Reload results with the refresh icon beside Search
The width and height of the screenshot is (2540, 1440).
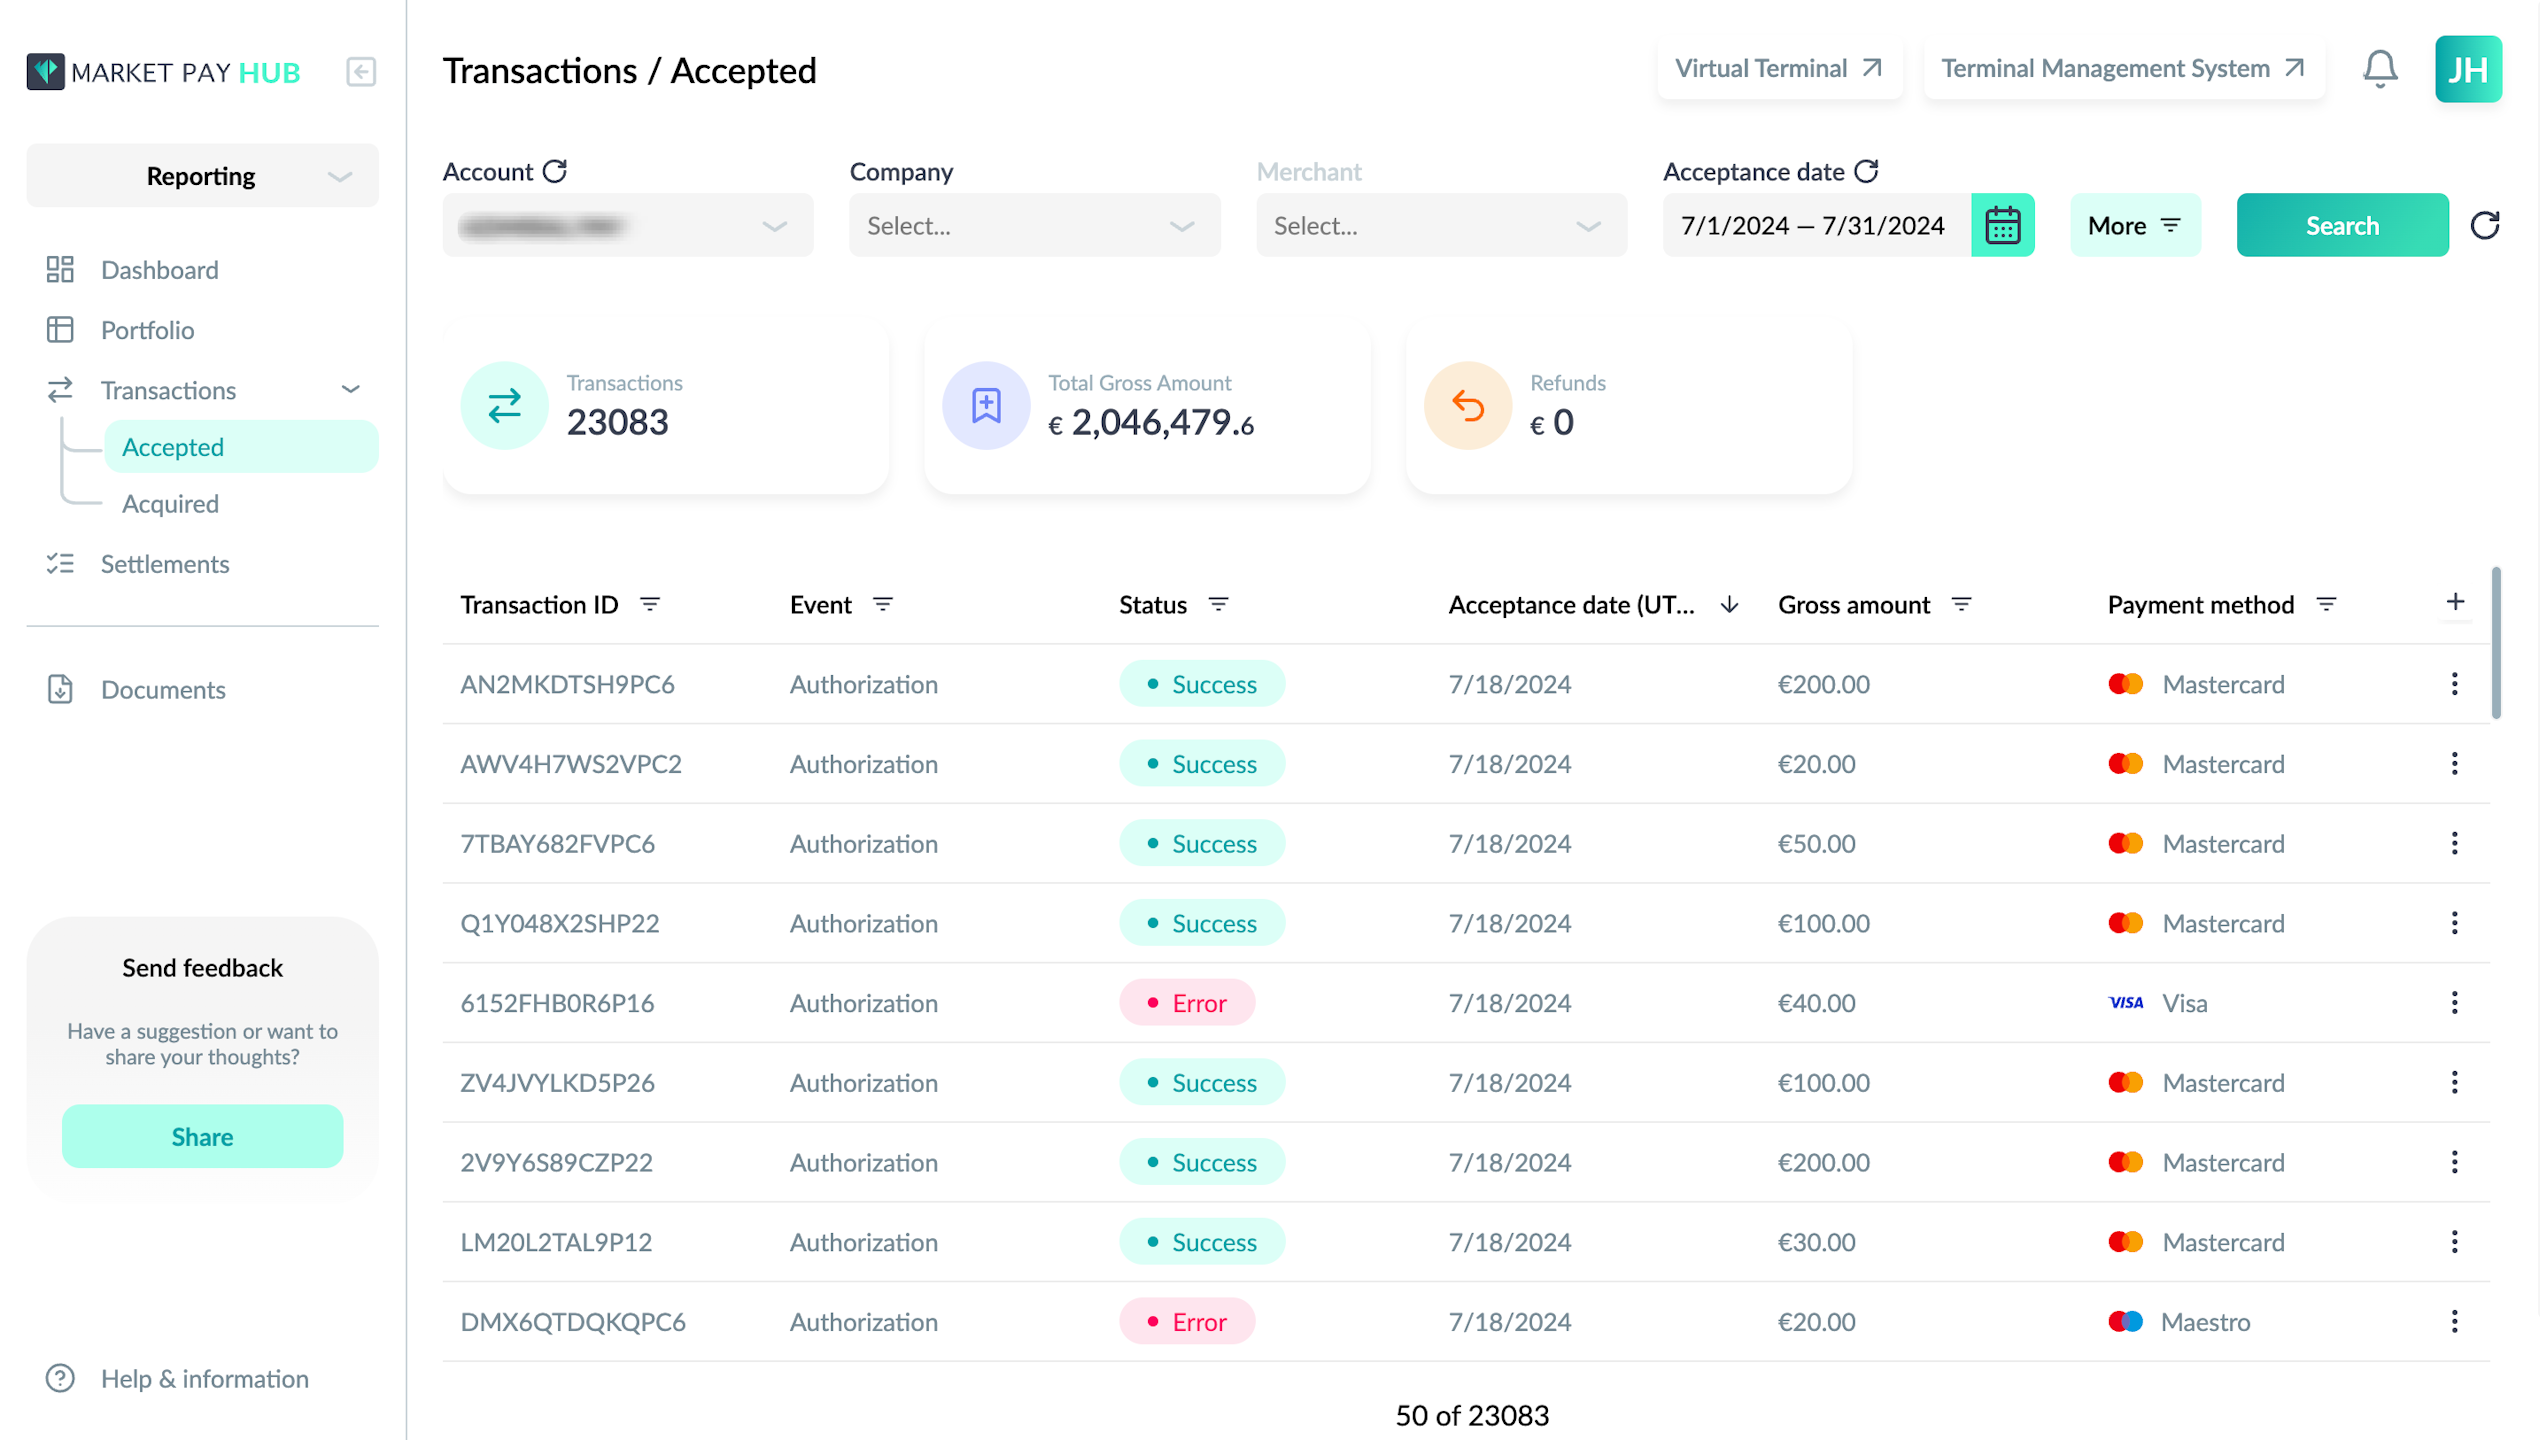click(x=2485, y=225)
